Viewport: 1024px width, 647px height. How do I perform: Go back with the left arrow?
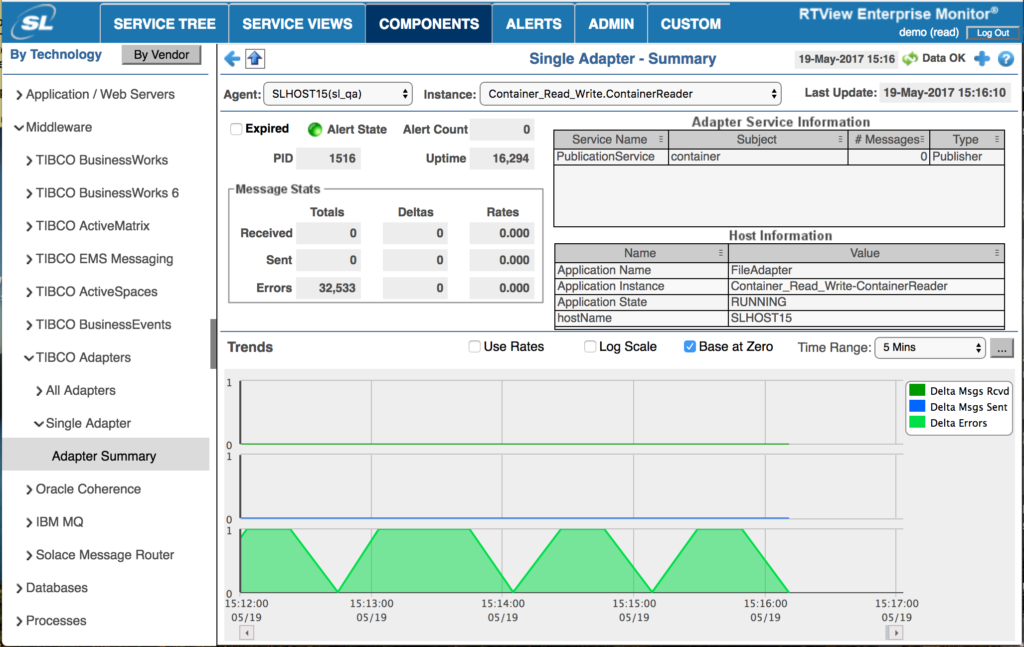(232, 59)
